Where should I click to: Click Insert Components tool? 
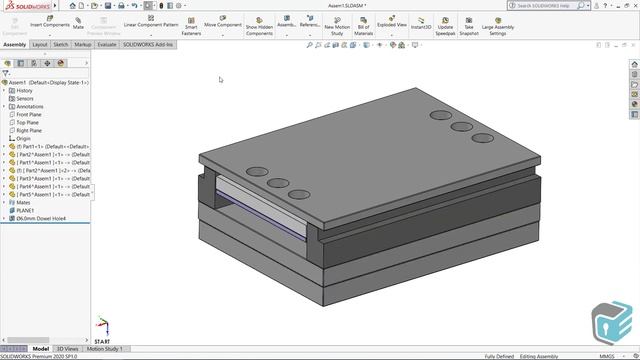coord(50,21)
